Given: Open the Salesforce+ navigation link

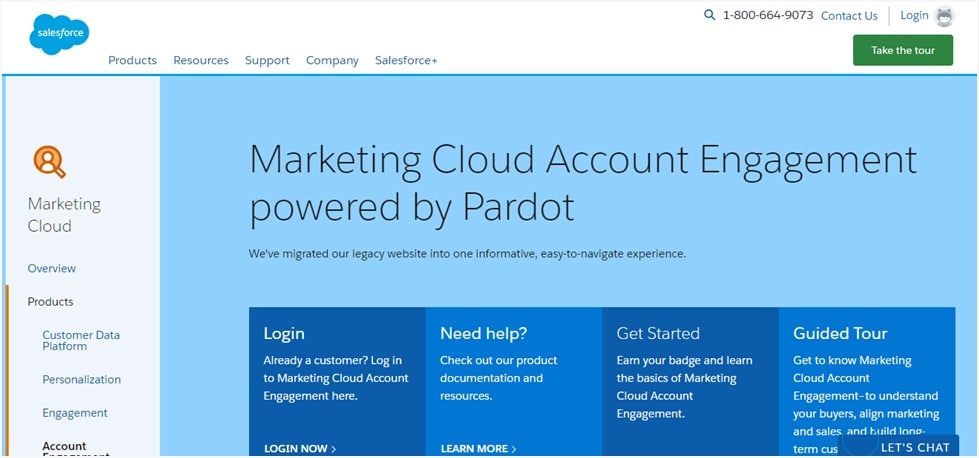Looking at the screenshot, I should [406, 60].
